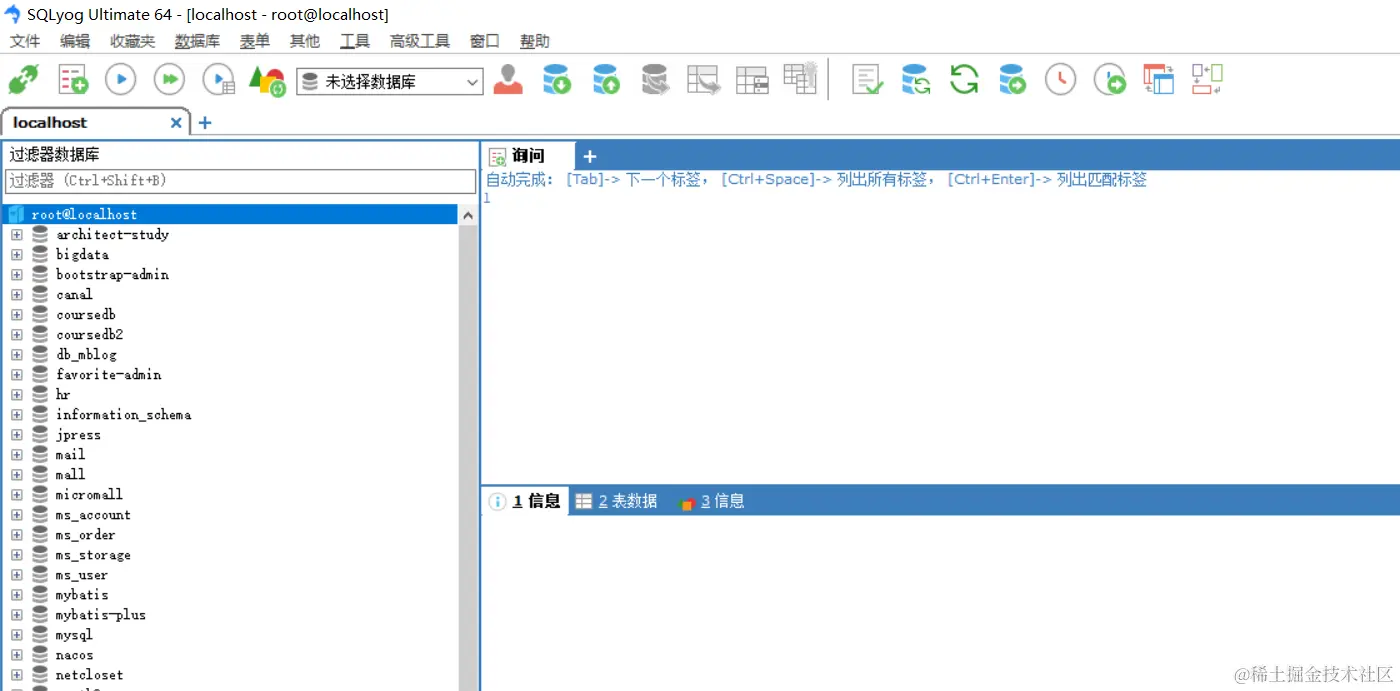This screenshot has width=1400, height=691.
Task: Close the localhost connection tab
Action: 176,122
